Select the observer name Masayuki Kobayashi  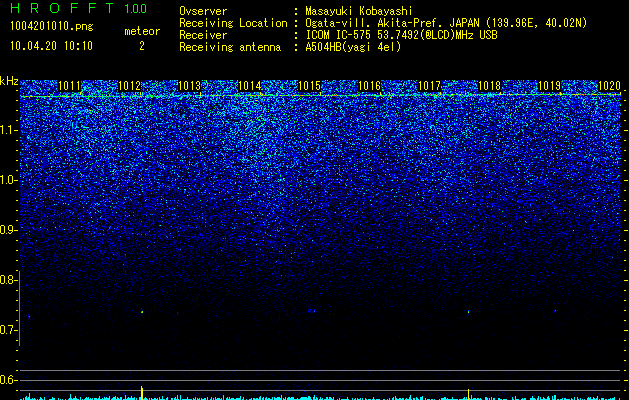359,11
